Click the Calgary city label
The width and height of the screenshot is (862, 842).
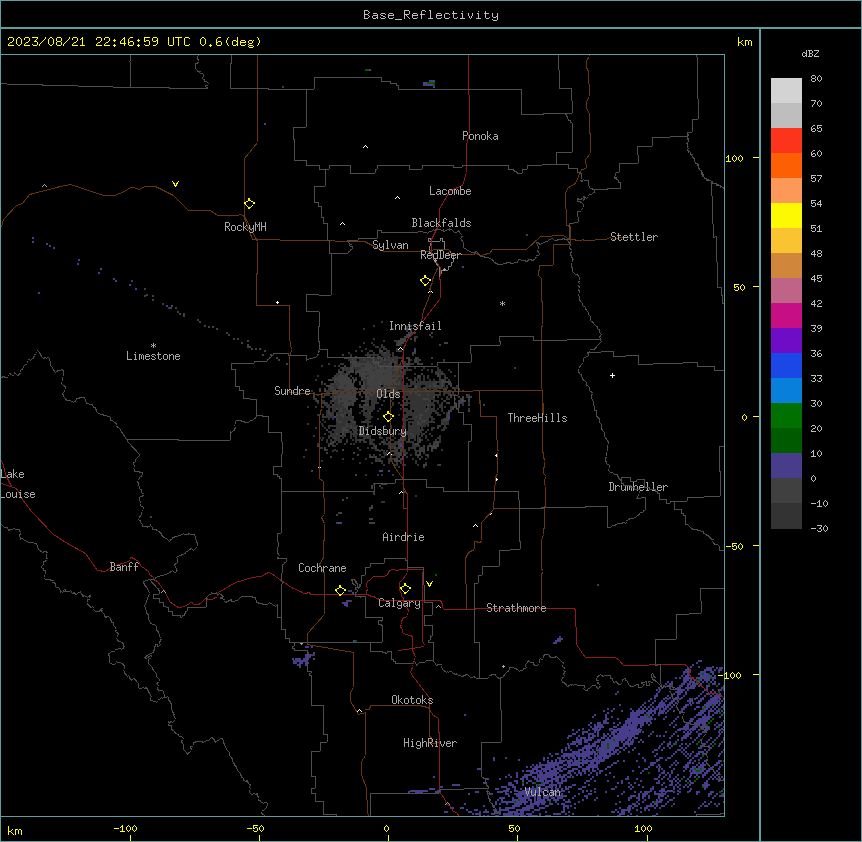pos(399,603)
